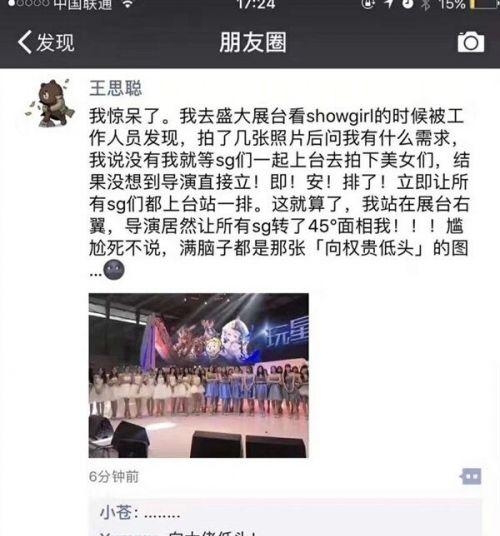Tap the battery icon in status bar
The width and height of the screenshot is (500, 536).
[485, 3]
